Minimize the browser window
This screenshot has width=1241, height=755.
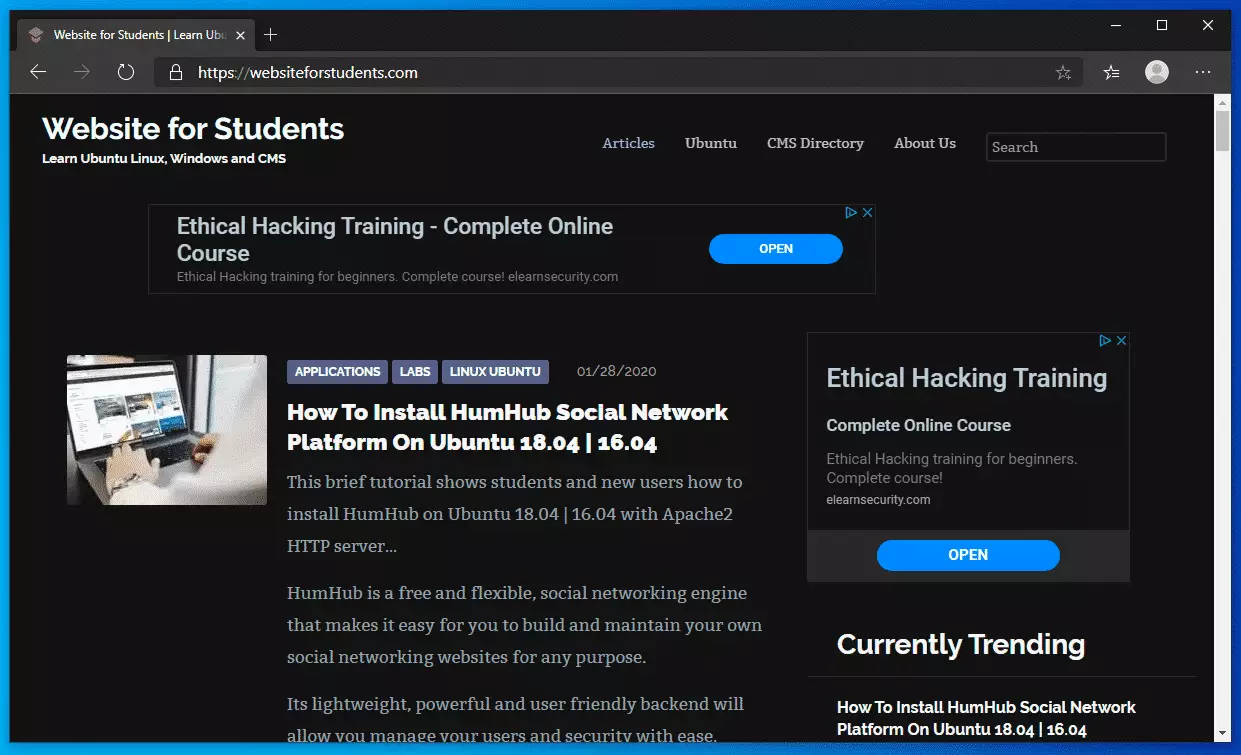[x=1116, y=25]
